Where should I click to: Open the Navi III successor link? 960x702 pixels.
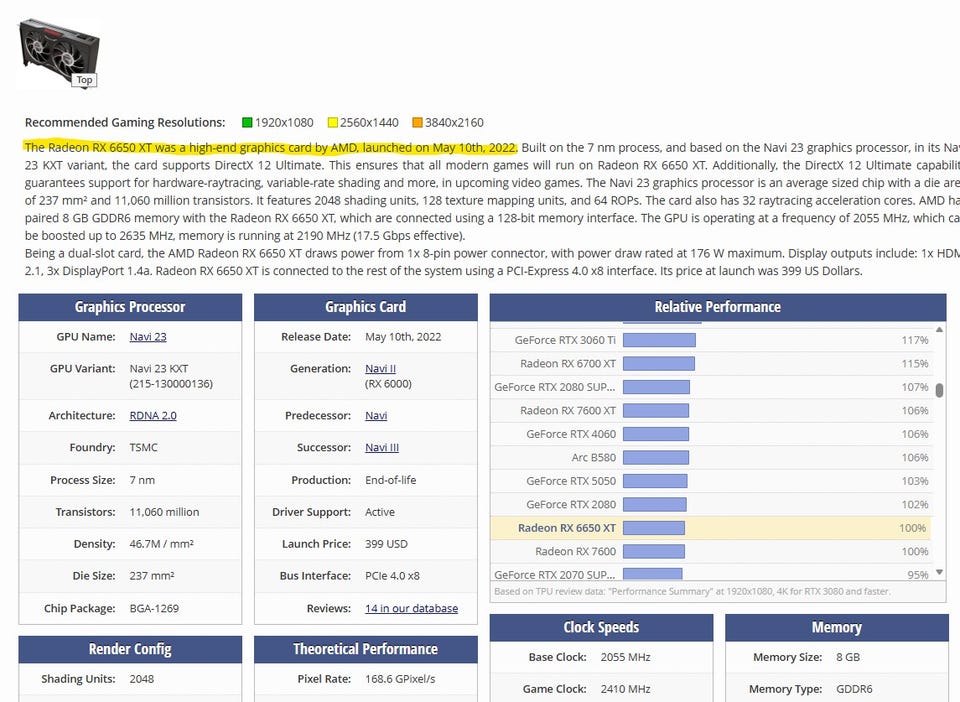[x=381, y=447]
